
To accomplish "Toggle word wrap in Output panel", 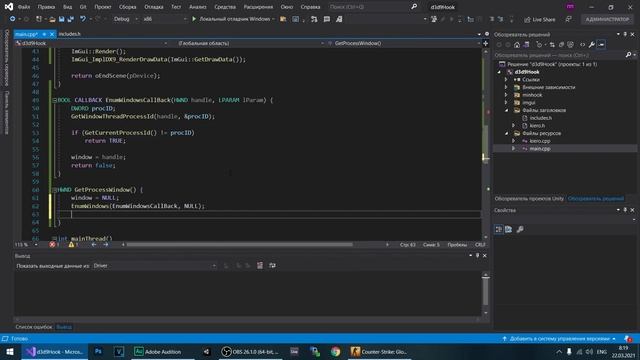I will click(x=272, y=266).
